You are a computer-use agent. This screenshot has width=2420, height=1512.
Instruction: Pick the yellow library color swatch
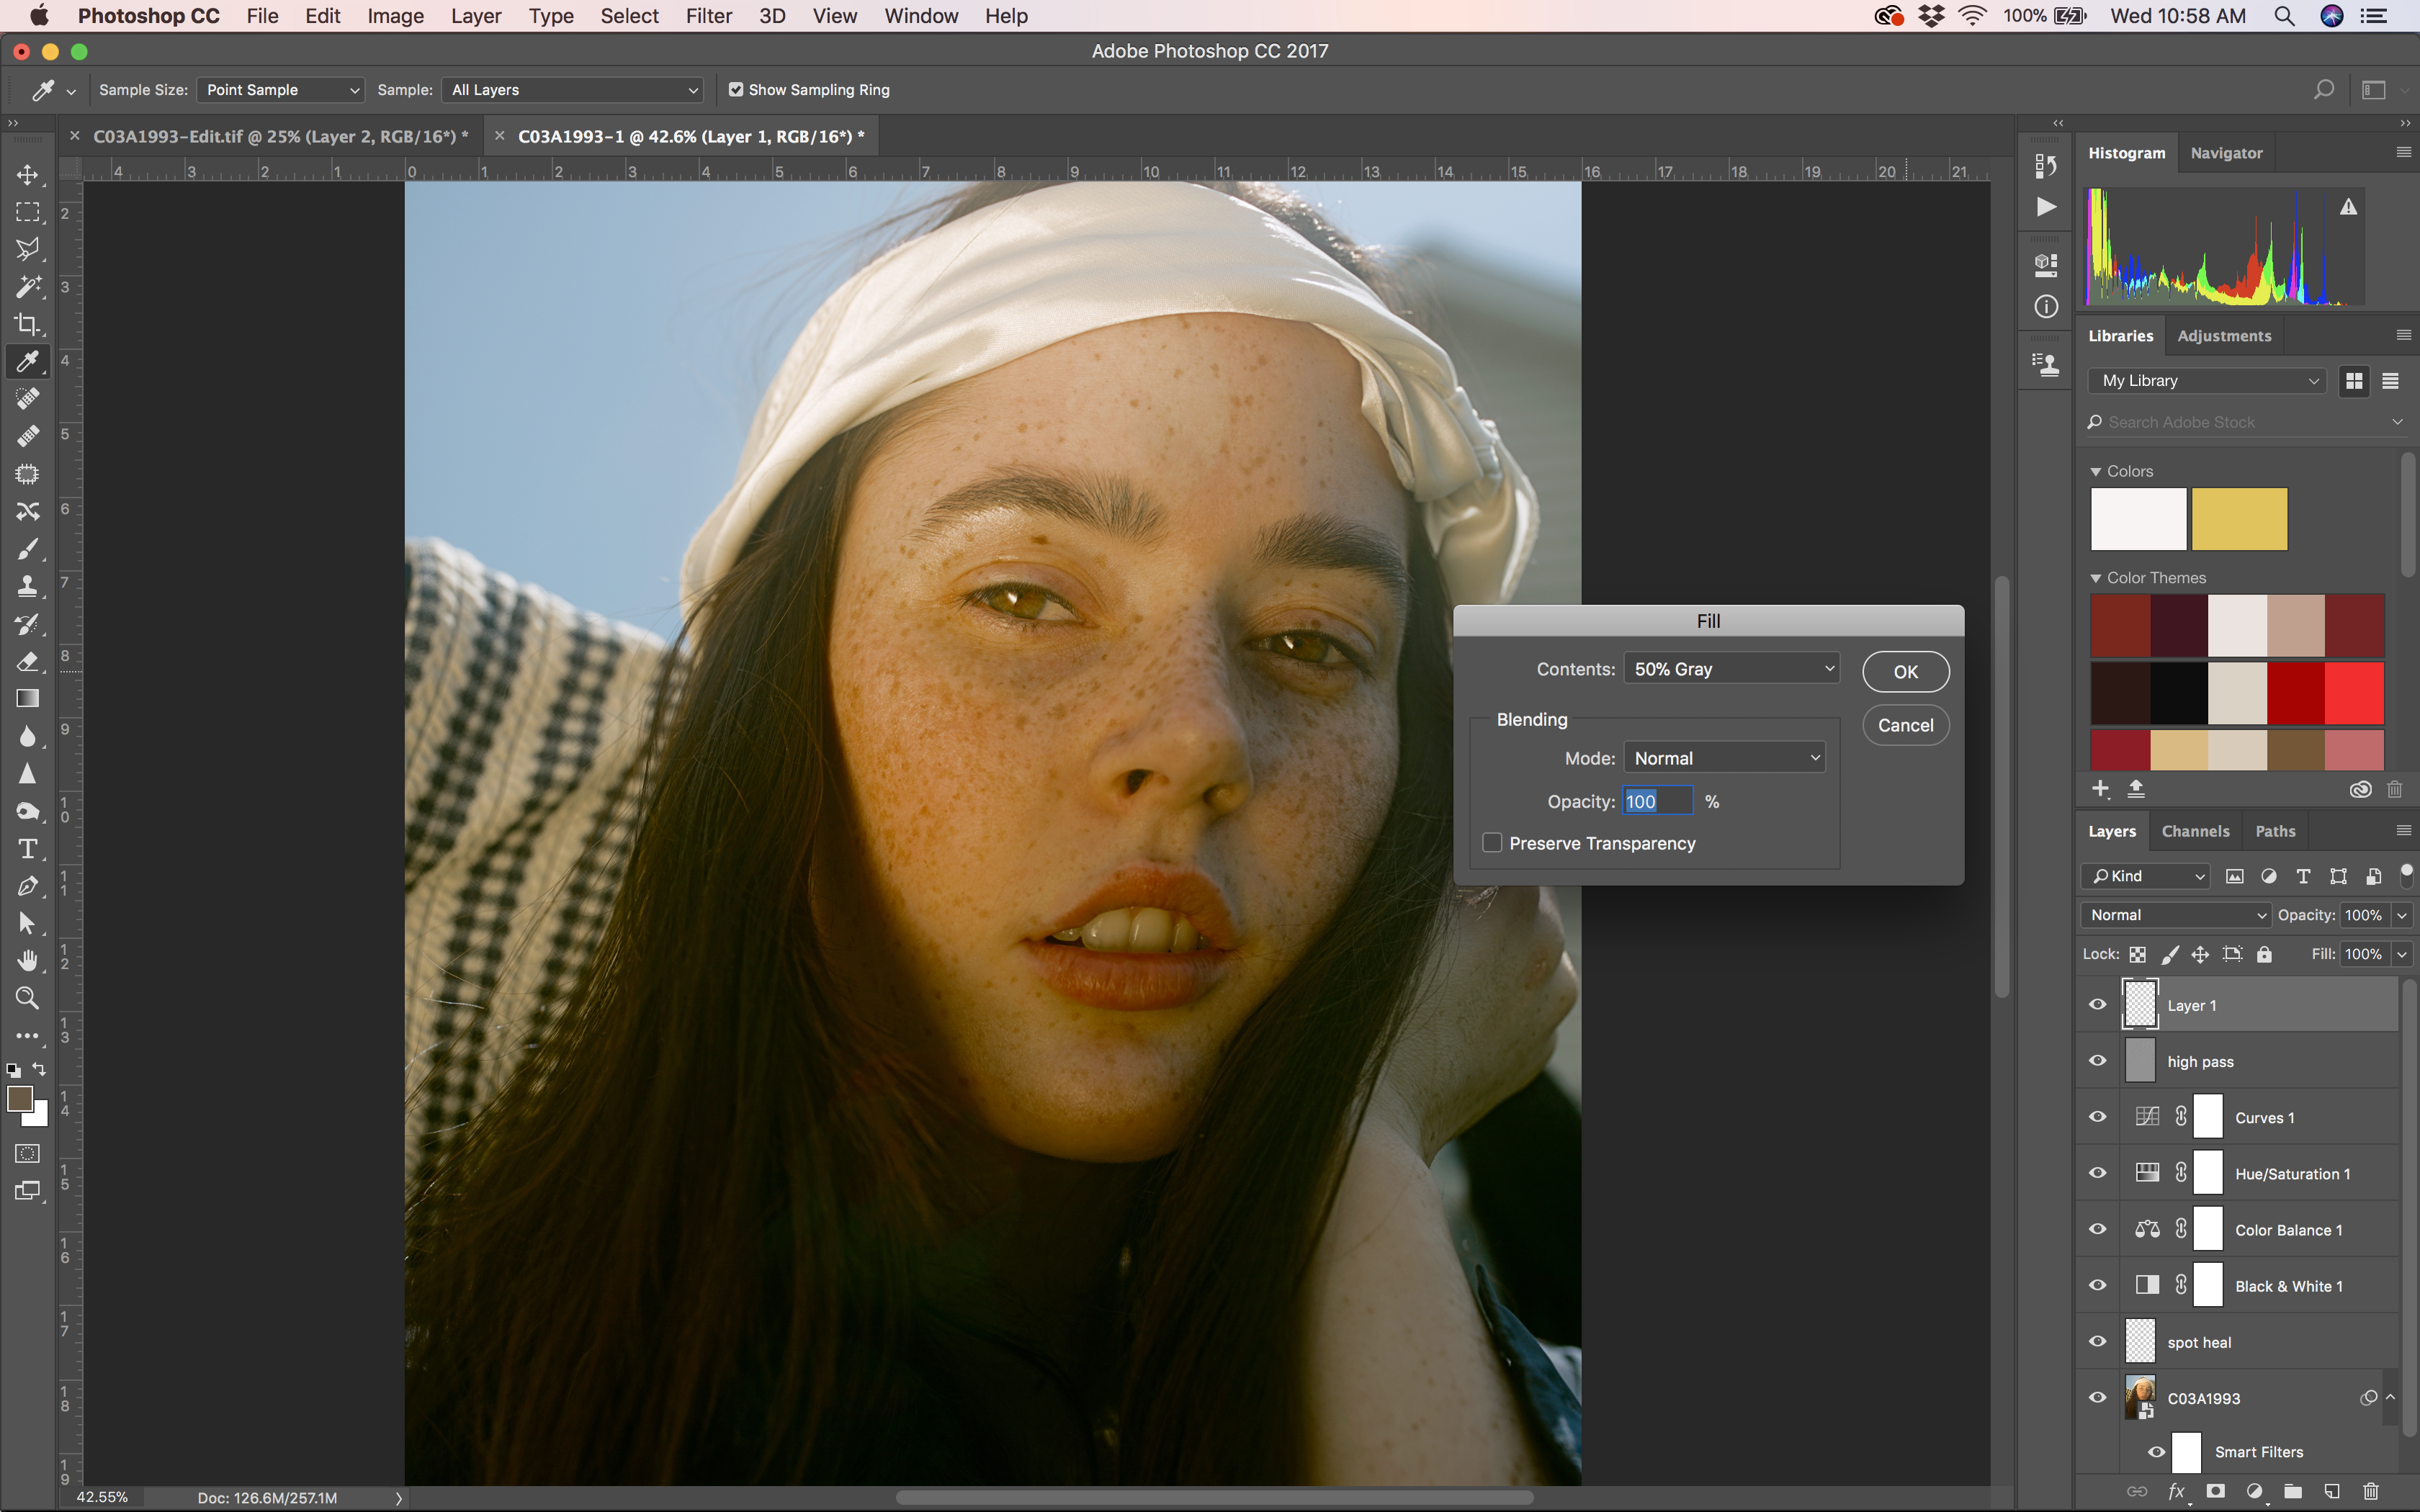pos(2239,519)
